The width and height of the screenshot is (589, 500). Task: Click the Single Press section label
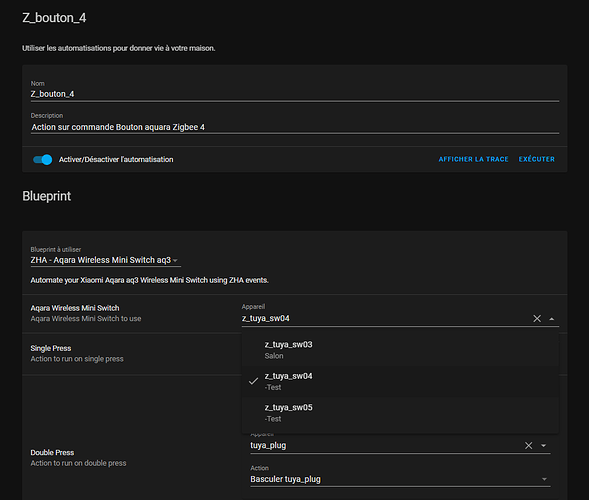51,348
